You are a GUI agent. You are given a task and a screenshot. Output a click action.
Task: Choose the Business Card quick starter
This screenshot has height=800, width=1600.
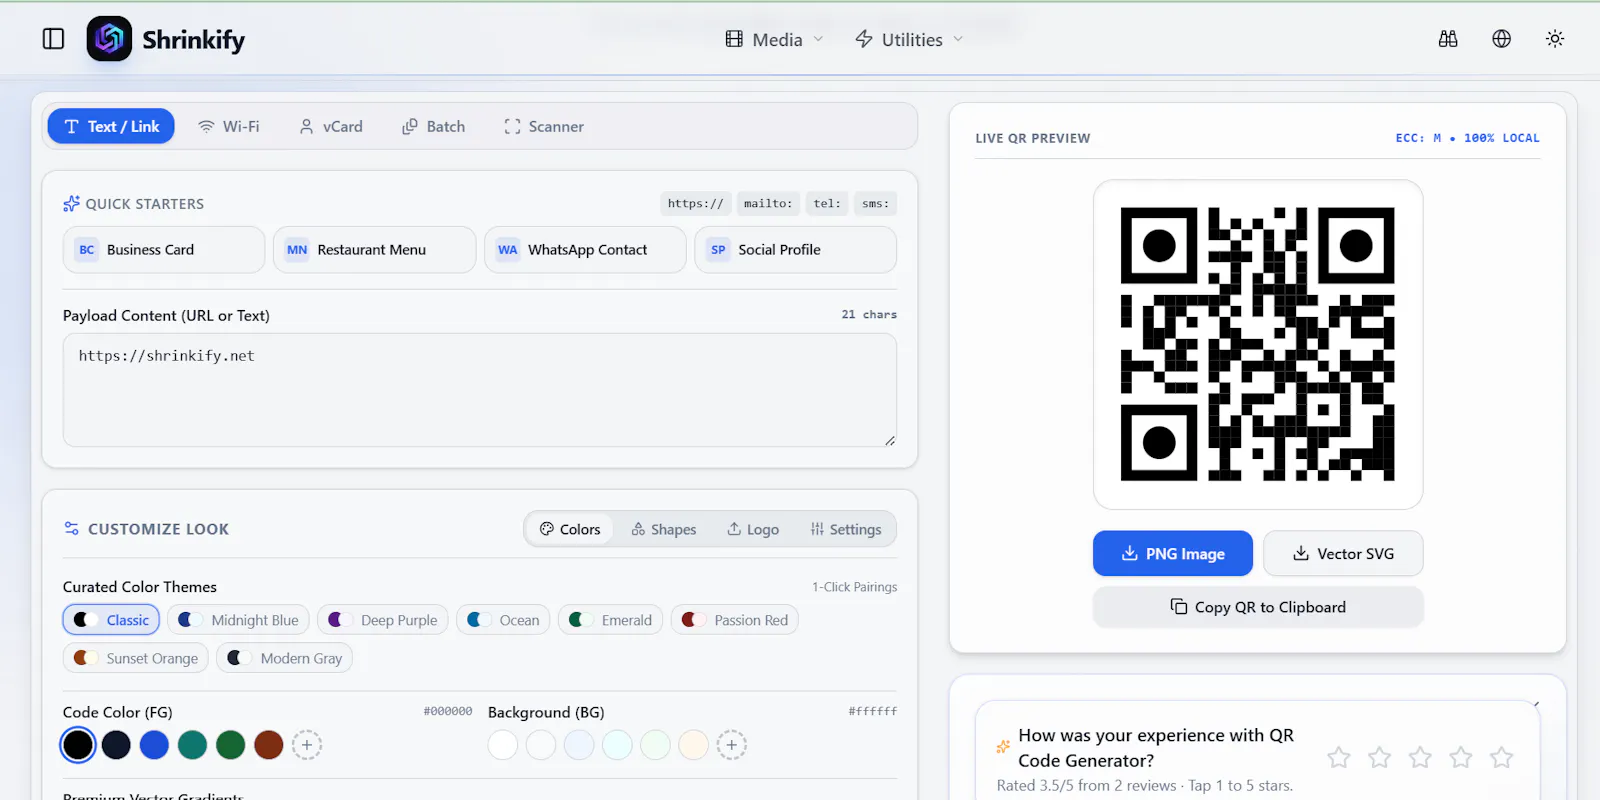(x=164, y=250)
